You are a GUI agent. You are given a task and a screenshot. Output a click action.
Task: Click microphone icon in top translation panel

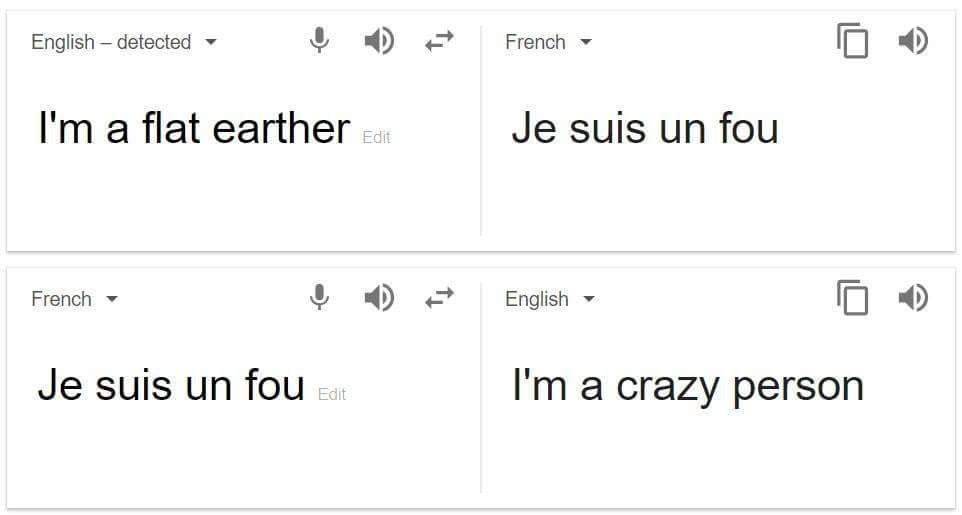(x=319, y=41)
